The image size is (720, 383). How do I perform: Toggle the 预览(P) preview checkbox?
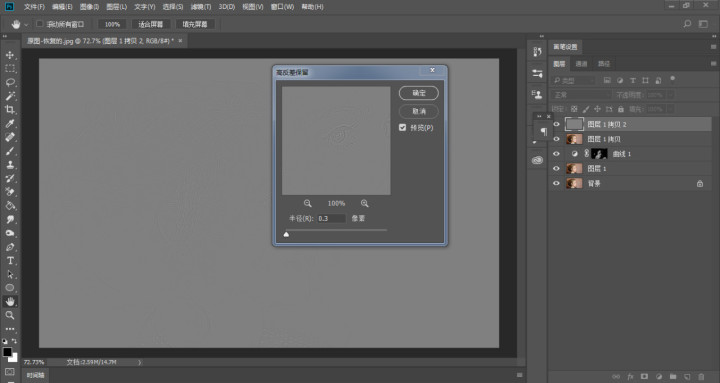click(403, 128)
